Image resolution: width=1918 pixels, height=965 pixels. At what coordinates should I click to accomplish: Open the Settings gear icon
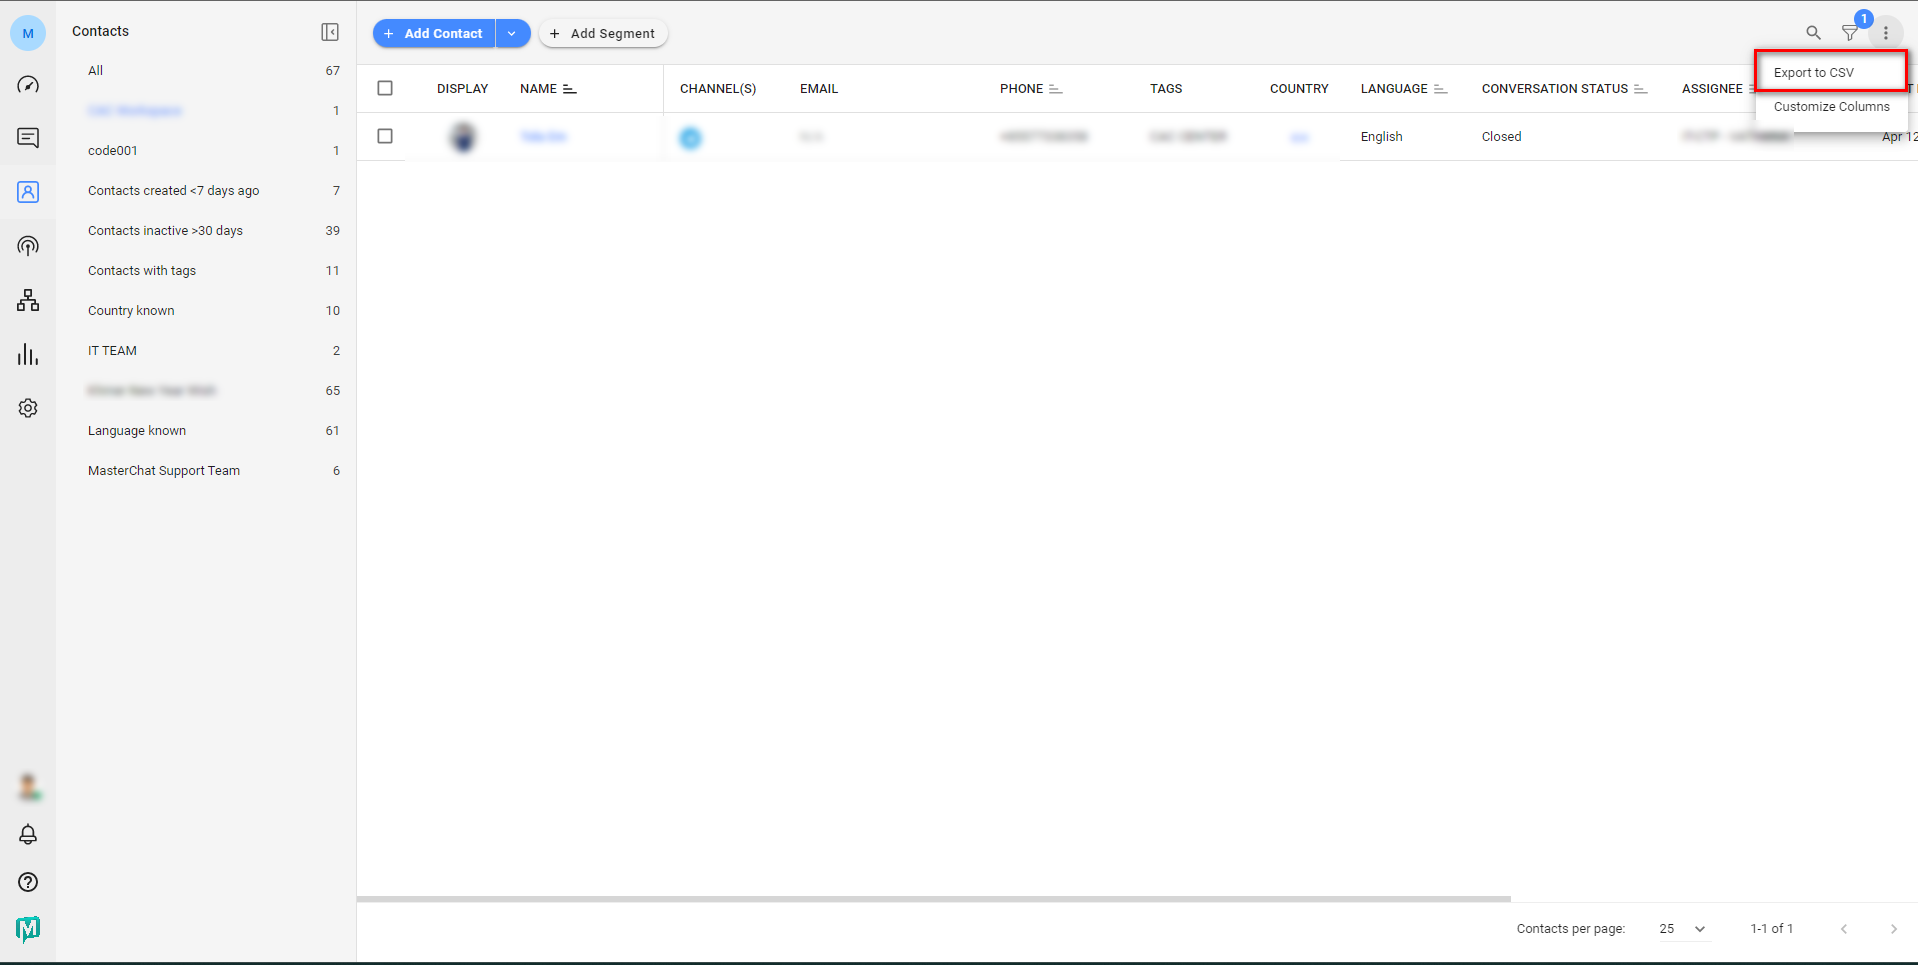(x=28, y=408)
